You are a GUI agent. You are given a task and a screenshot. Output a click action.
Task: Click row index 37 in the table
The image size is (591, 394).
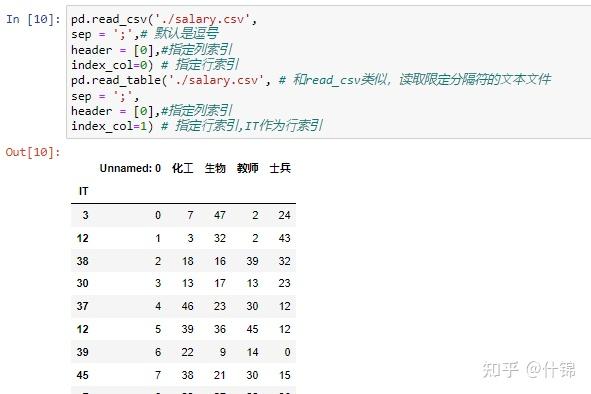tap(83, 306)
